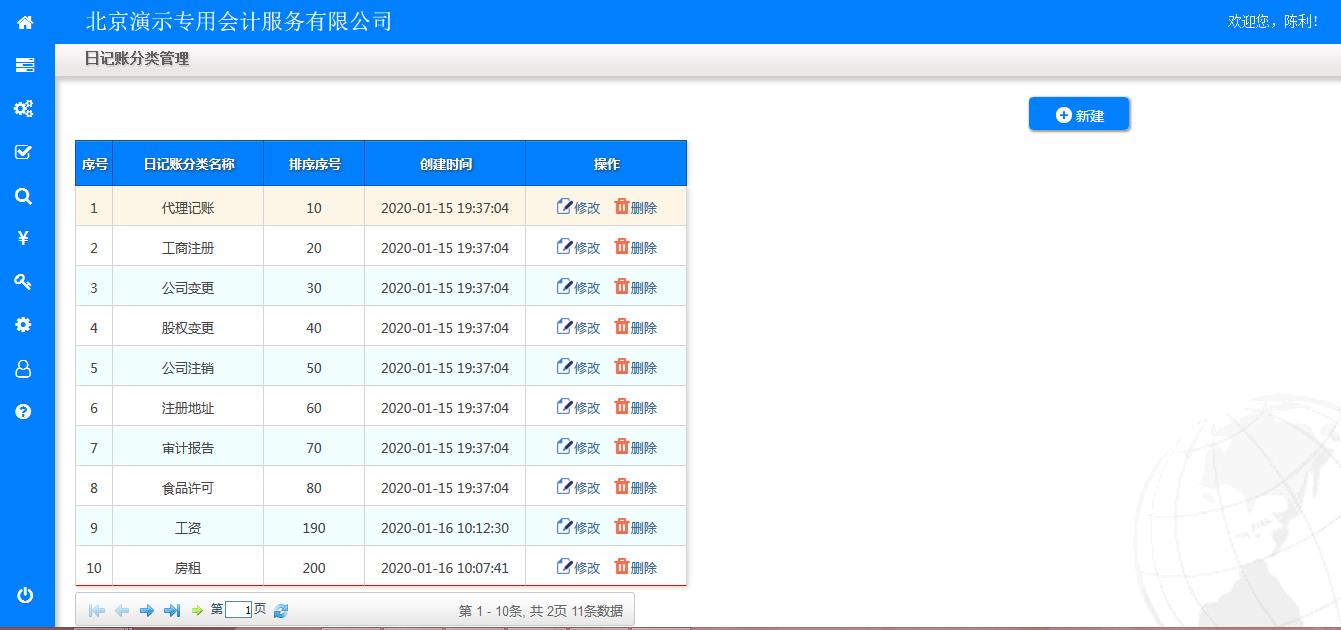Screen dimensions: 1341x630
Task: Go to last page in pager
Action: tap(172, 610)
